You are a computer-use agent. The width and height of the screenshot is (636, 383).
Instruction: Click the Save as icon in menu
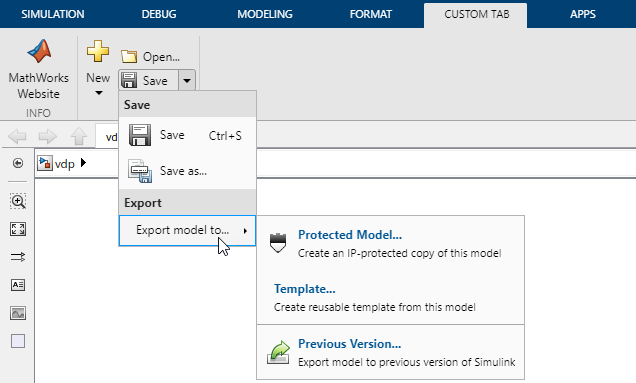140,171
